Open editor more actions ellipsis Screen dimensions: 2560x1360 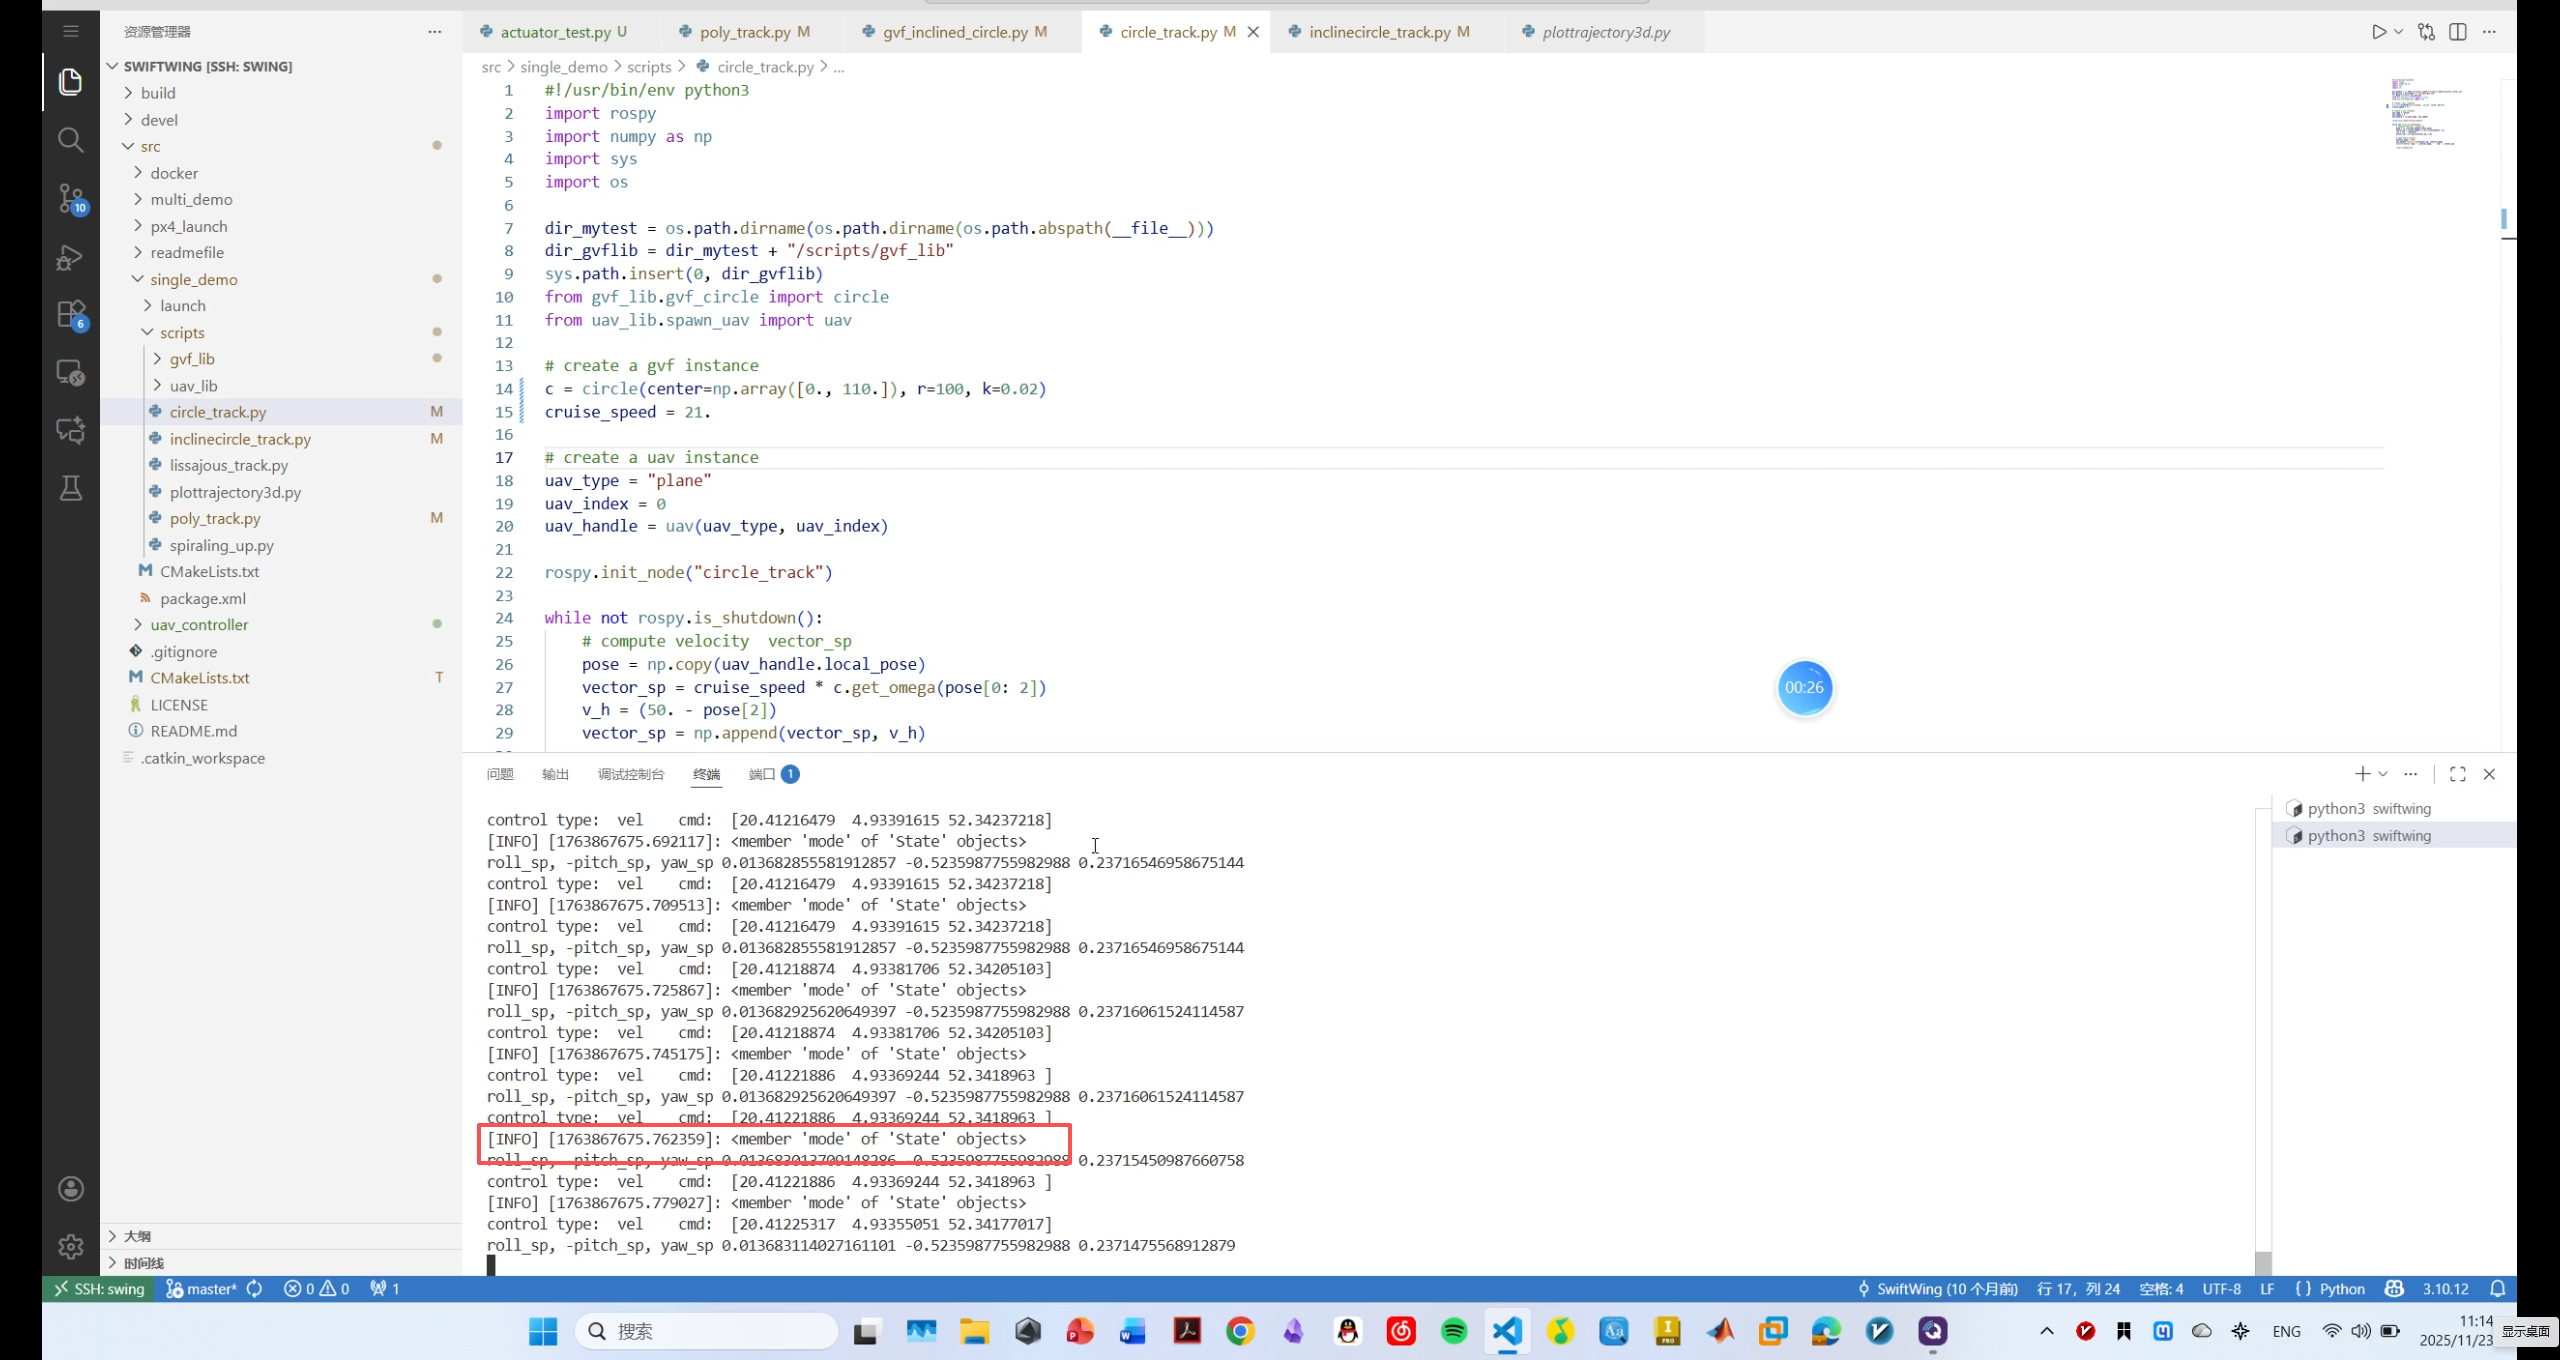(2489, 32)
